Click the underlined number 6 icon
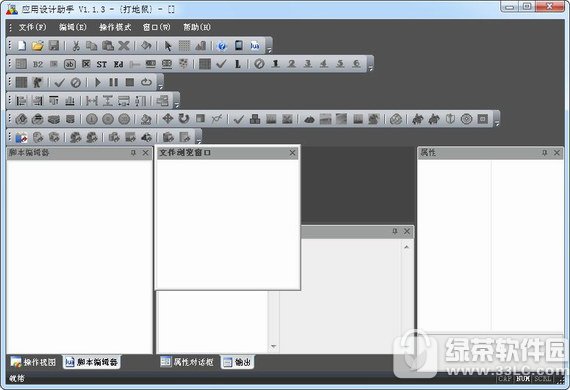This screenshot has height=390, width=570. (x=357, y=64)
